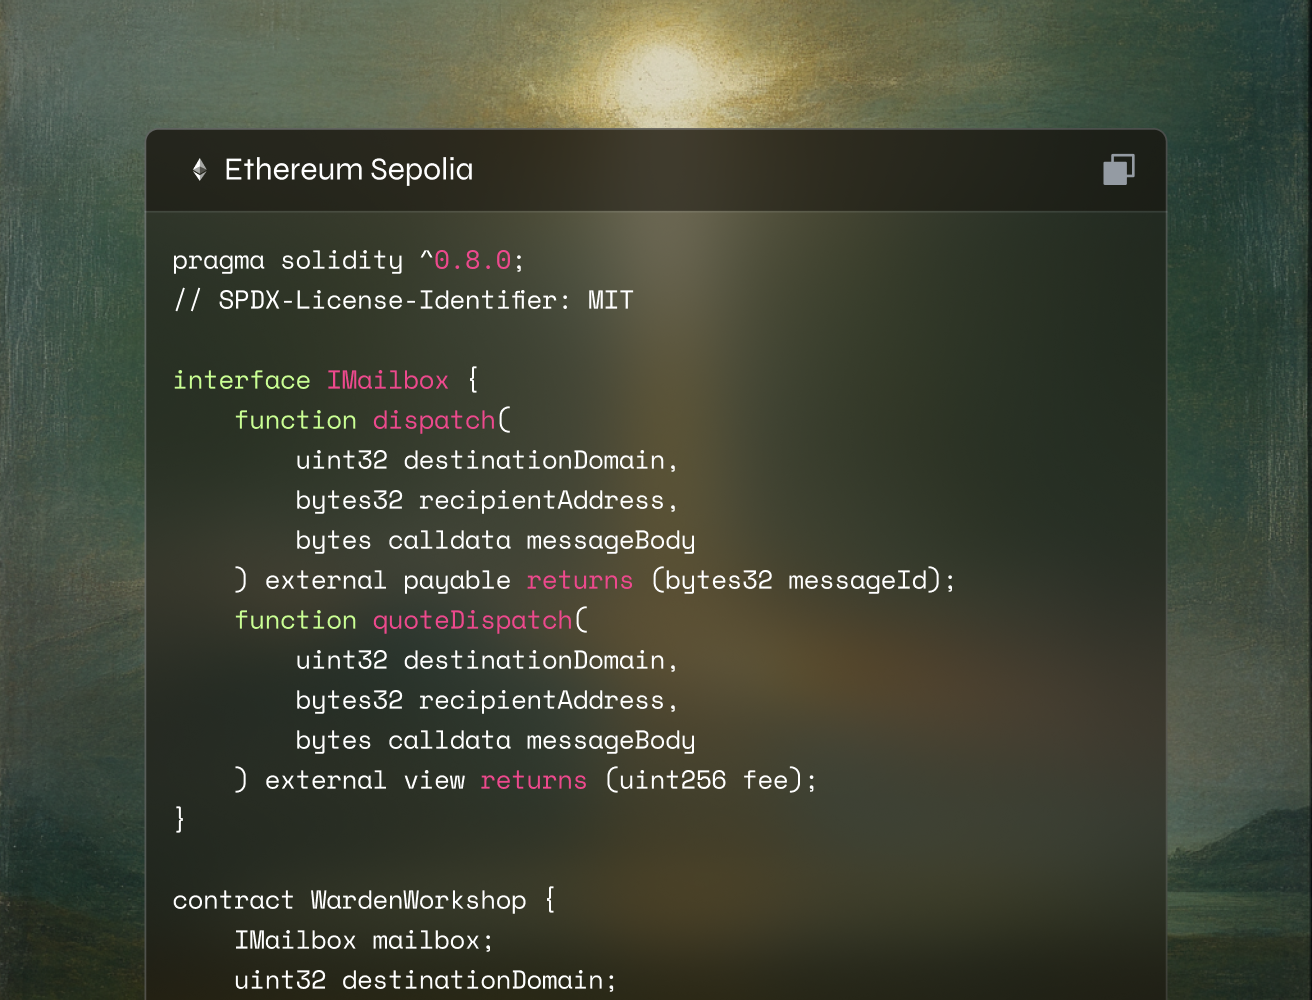Click the contract keyword
Image resolution: width=1312 pixels, height=1000 pixels.
[x=233, y=900]
